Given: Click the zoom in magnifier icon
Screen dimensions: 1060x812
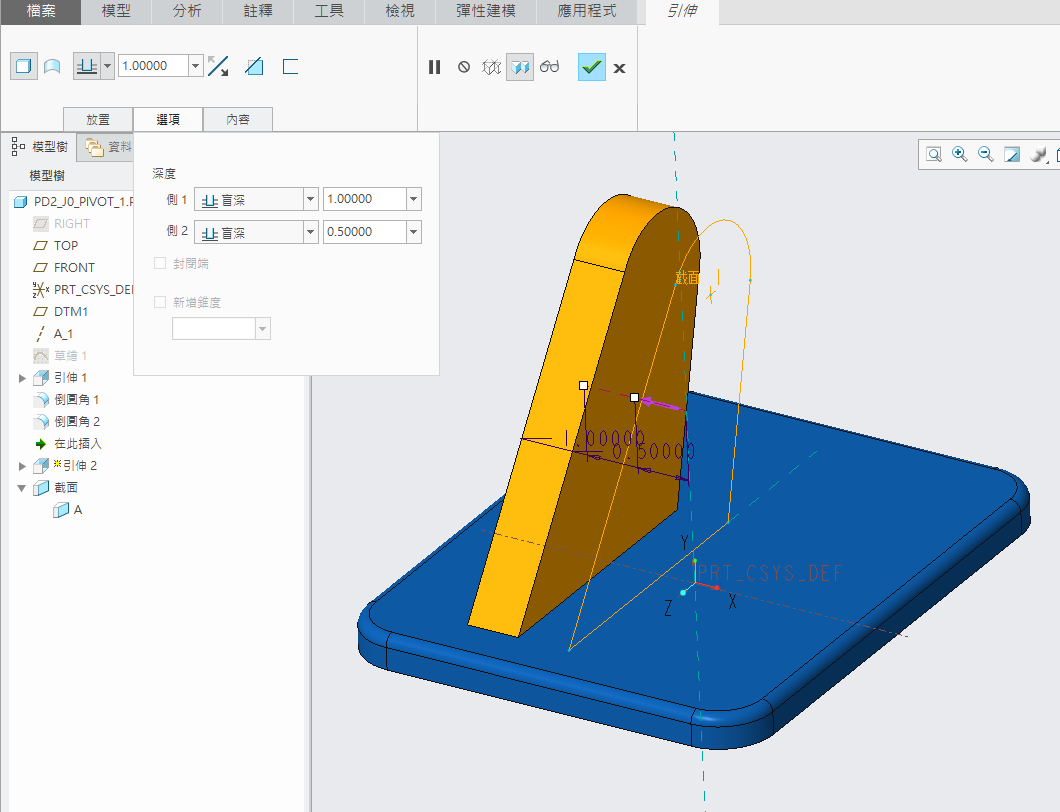Looking at the screenshot, I should 960,154.
